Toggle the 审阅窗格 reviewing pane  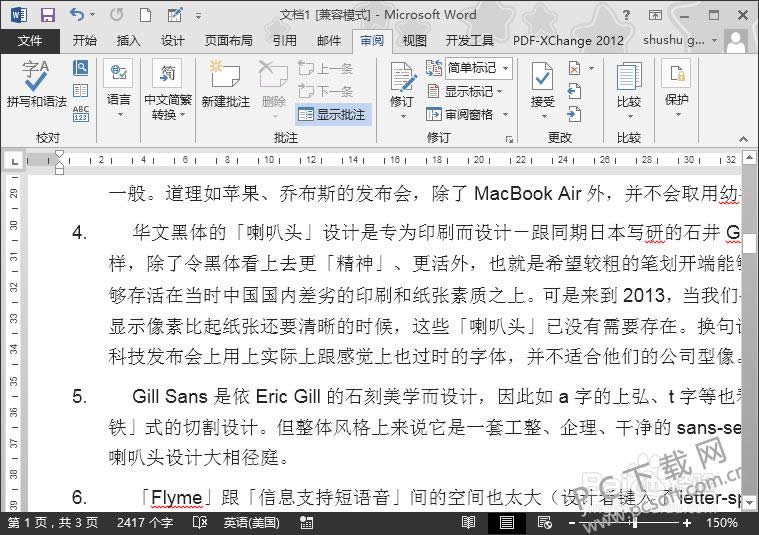(460, 114)
